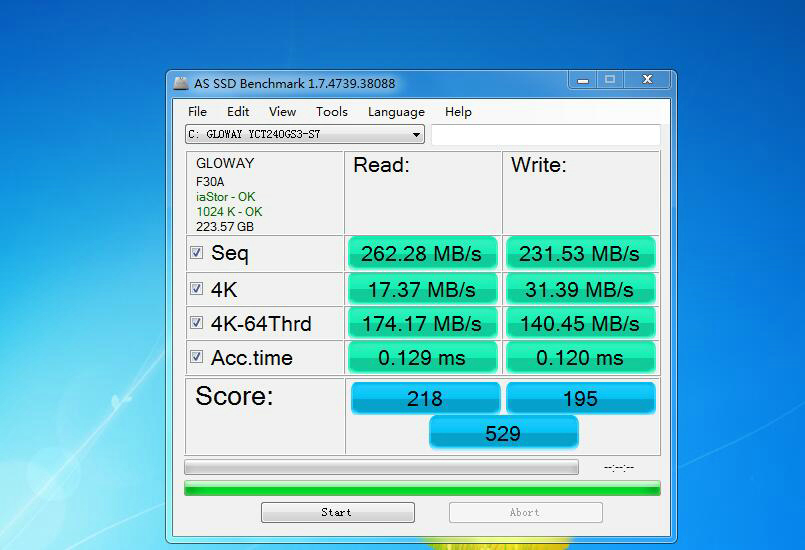Open the Language menu
Viewport: 805px width, 550px height.
(x=396, y=111)
